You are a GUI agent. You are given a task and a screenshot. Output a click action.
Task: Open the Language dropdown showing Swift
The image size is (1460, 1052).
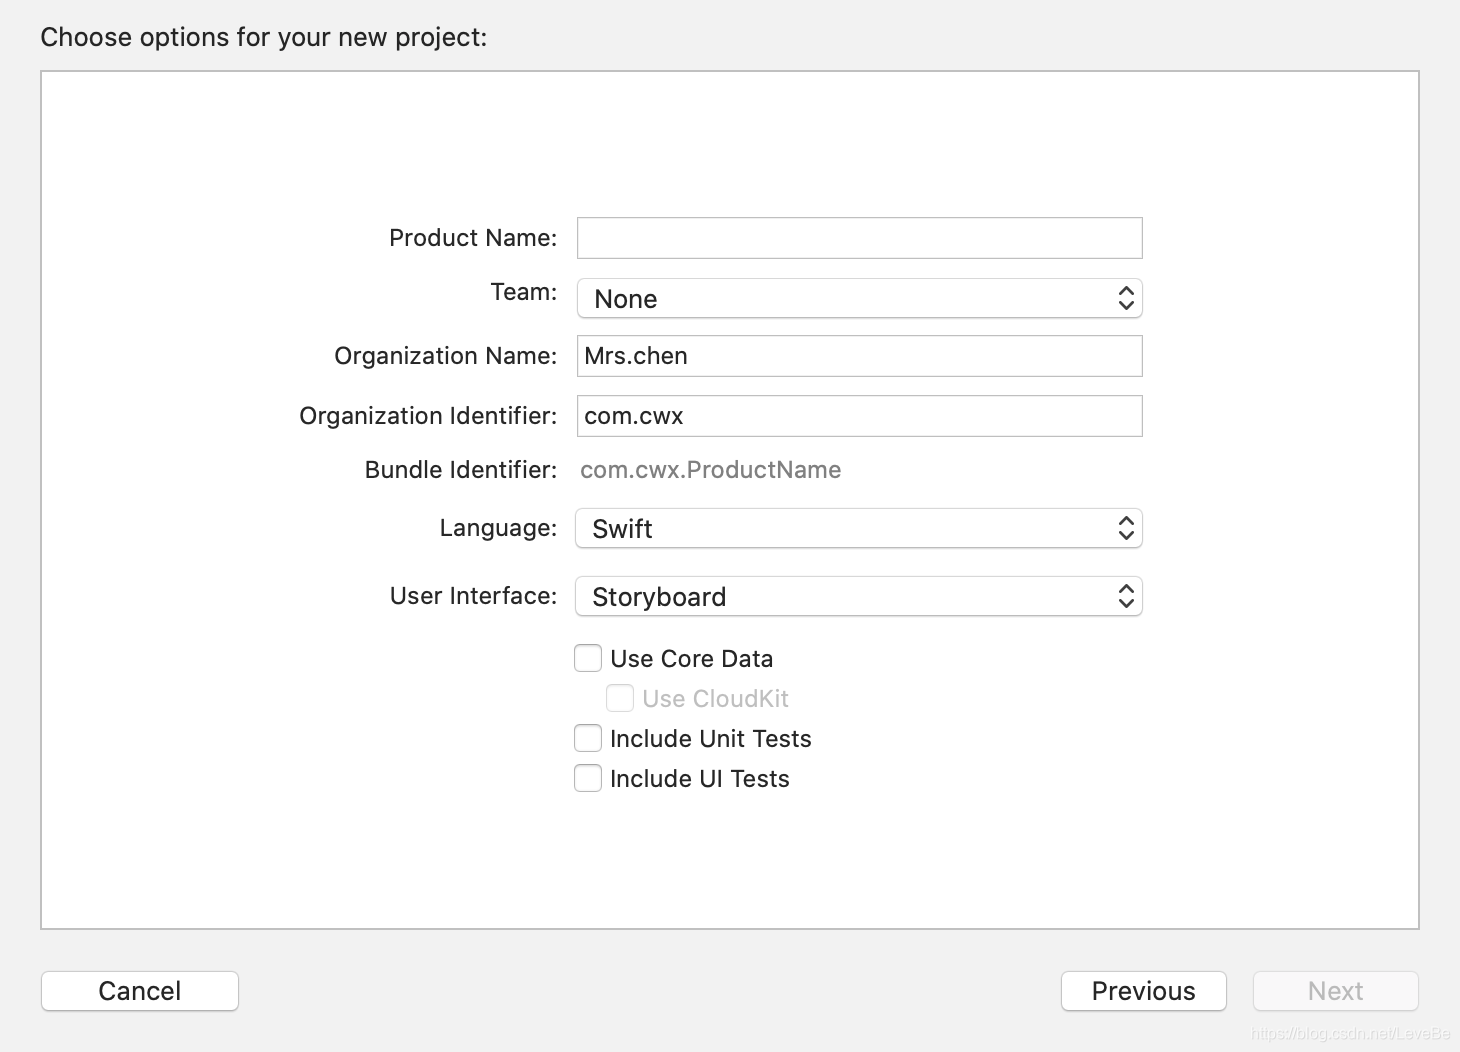coord(858,528)
